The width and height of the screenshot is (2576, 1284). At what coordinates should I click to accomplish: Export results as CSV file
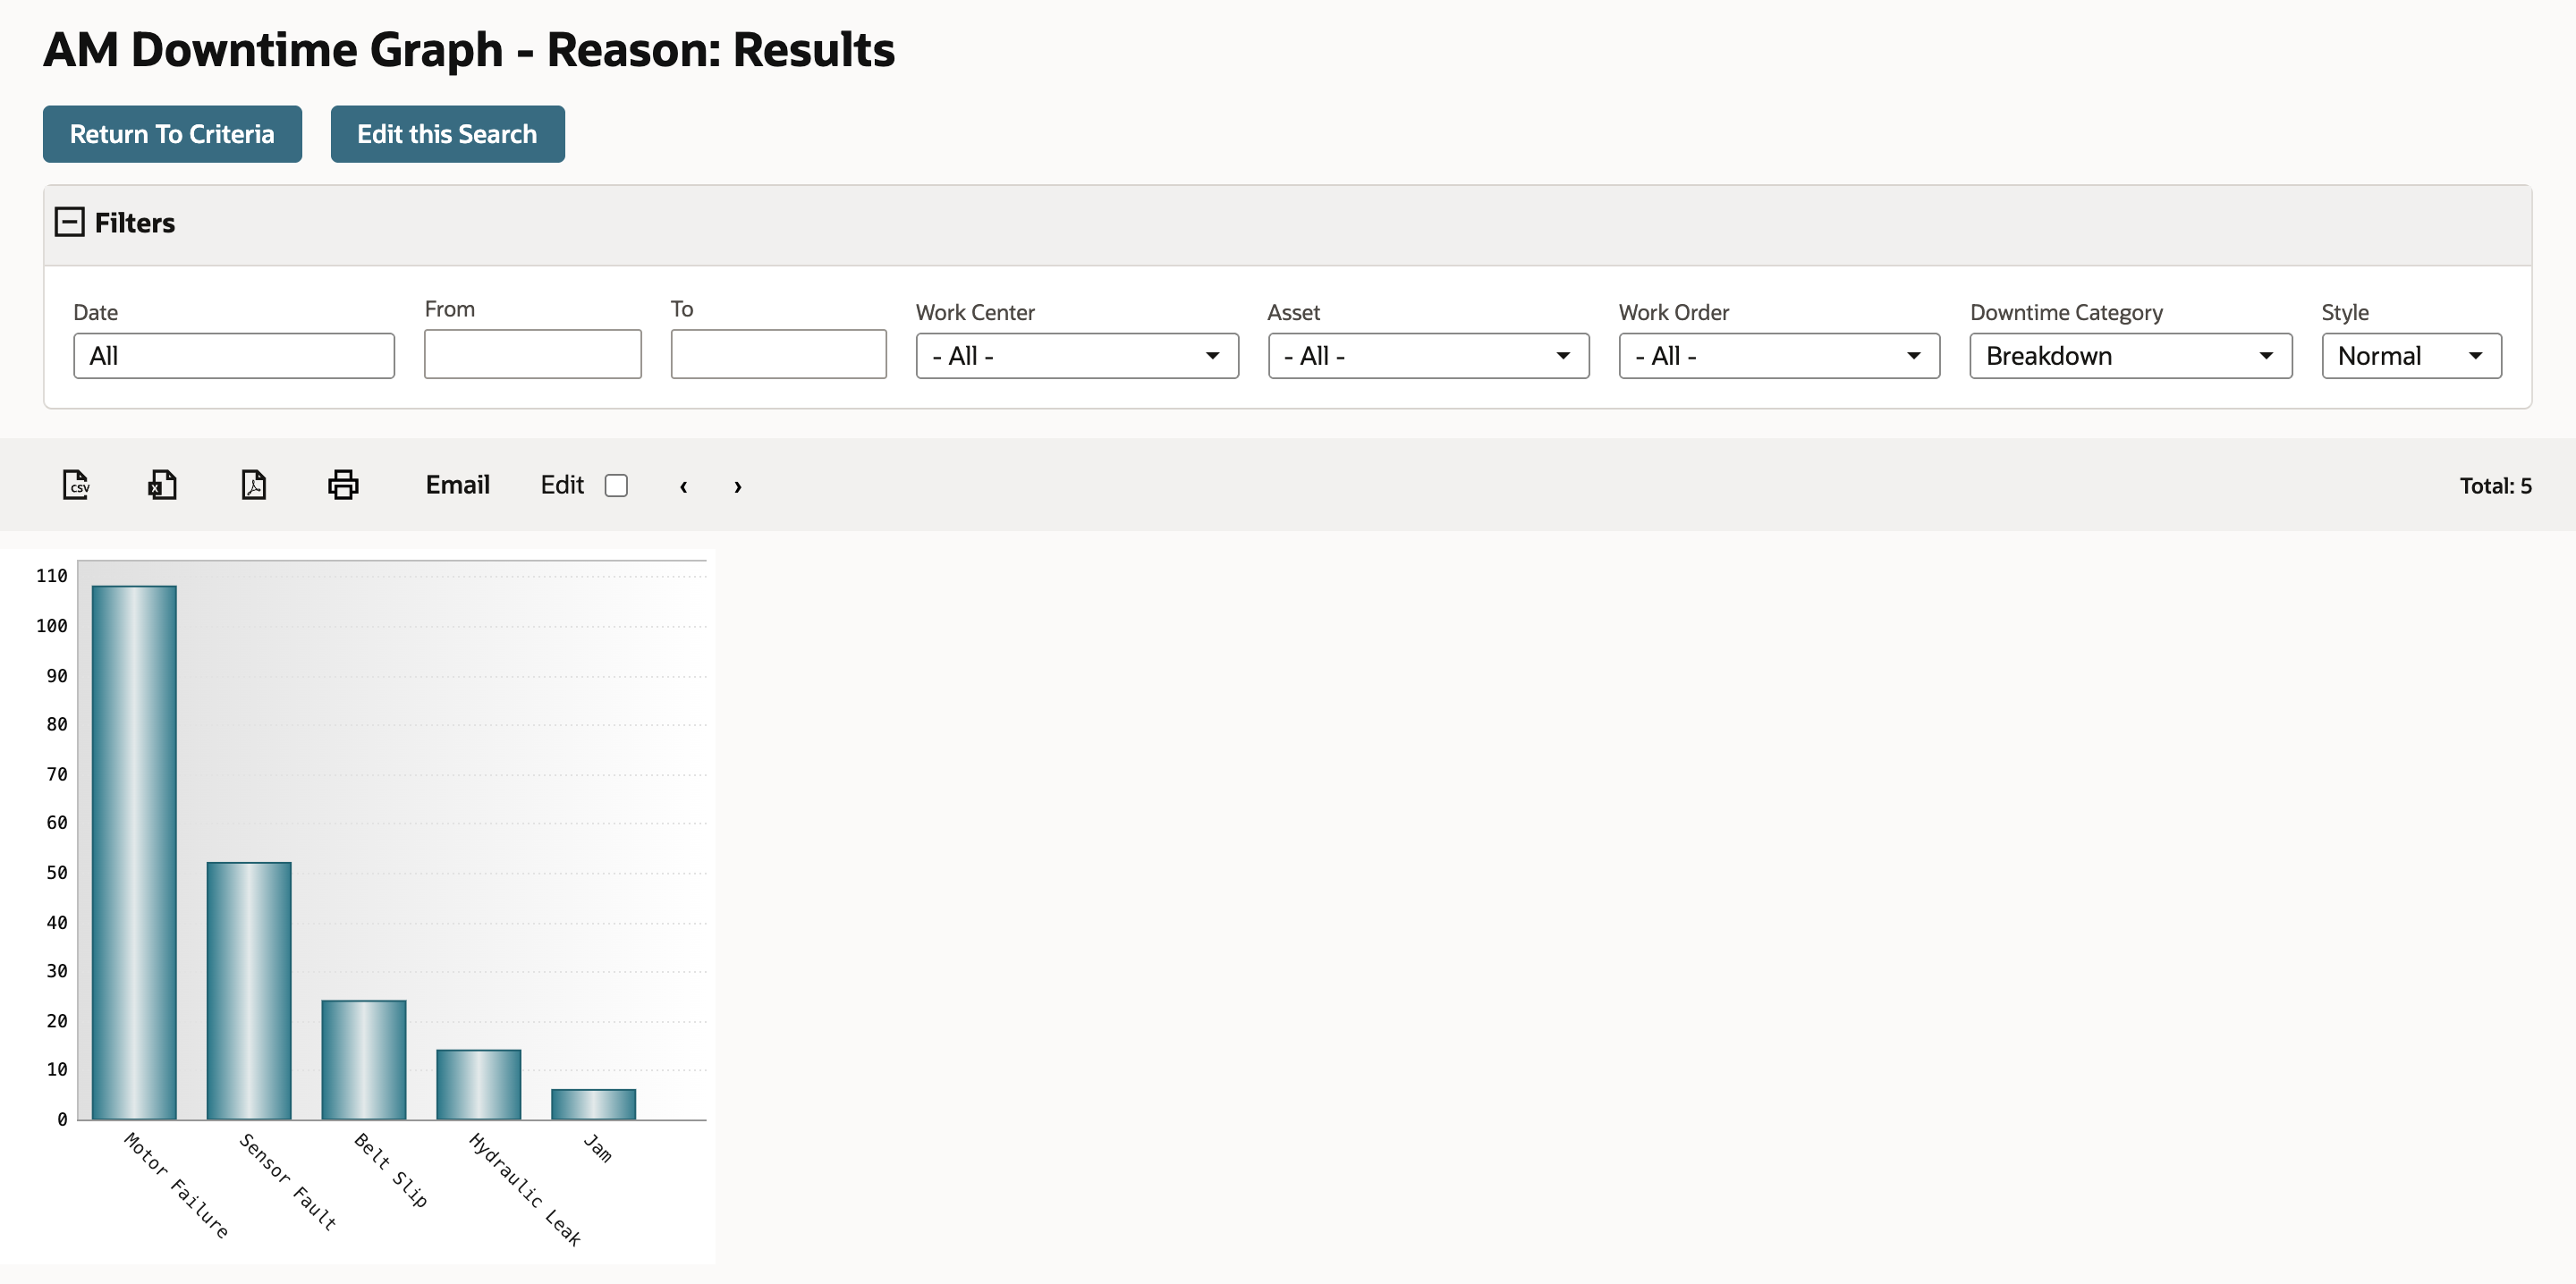pos(76,485)
